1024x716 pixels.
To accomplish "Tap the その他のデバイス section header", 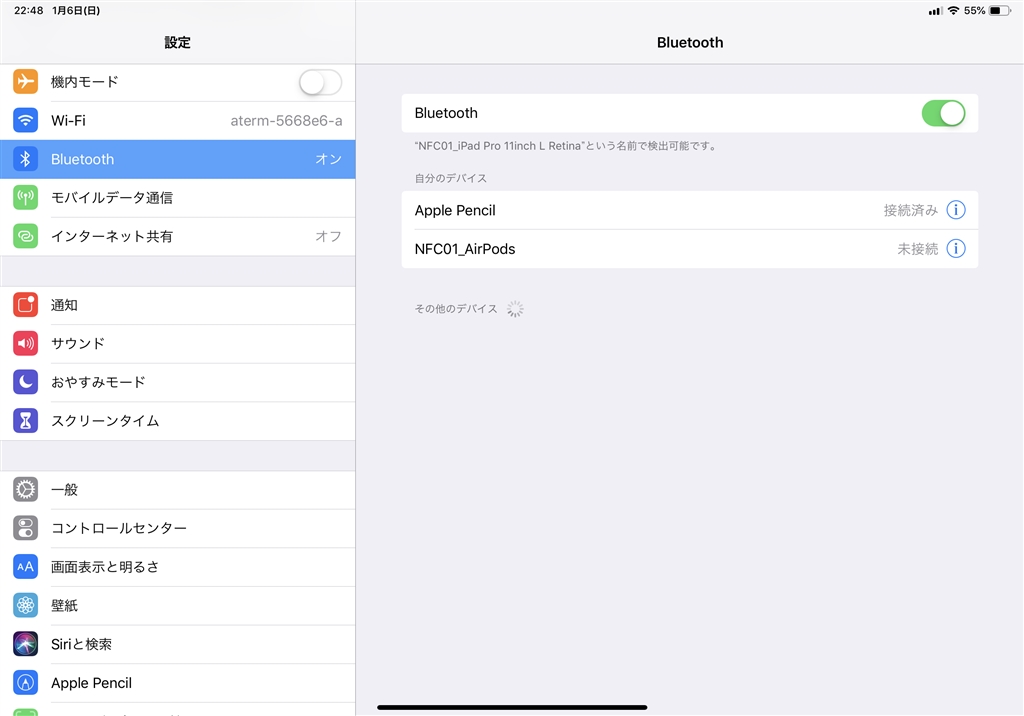I will coord(456,308).
